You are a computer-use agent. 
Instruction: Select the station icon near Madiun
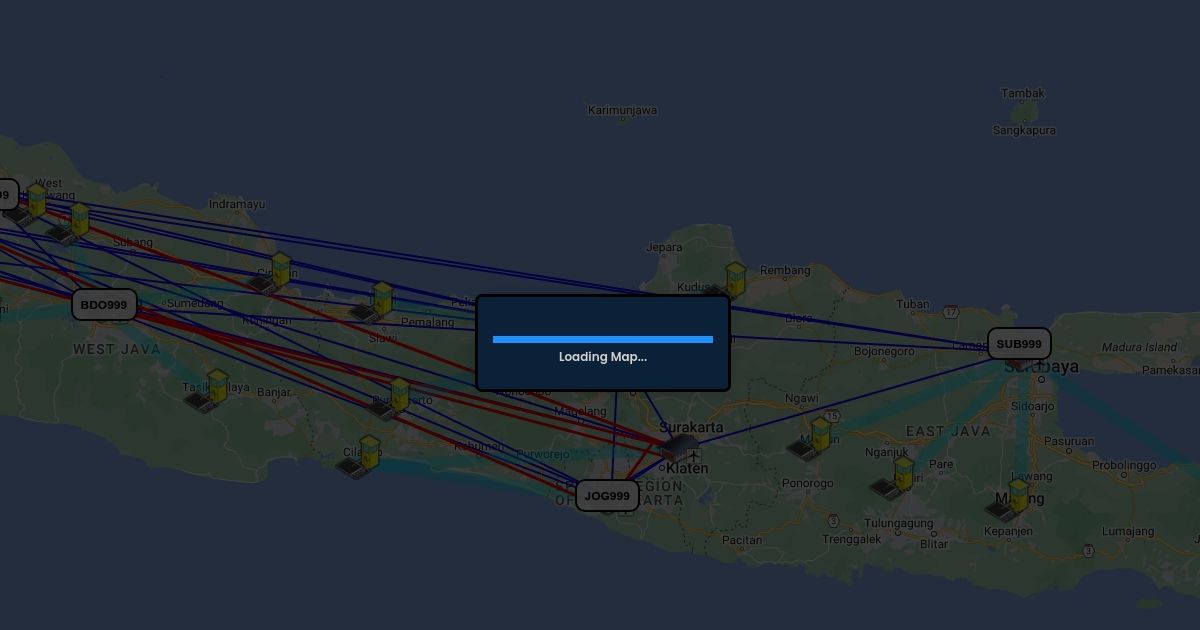click(814, 439)
